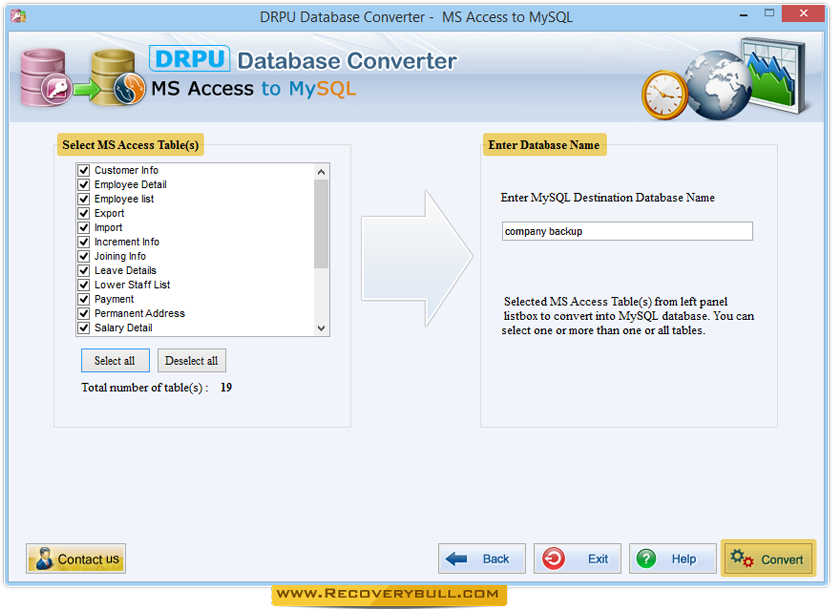Screen dimensions: 833x609
Task: Click the Total number of table(s) label
Action: pyautogui.click(x=144, y=387)
